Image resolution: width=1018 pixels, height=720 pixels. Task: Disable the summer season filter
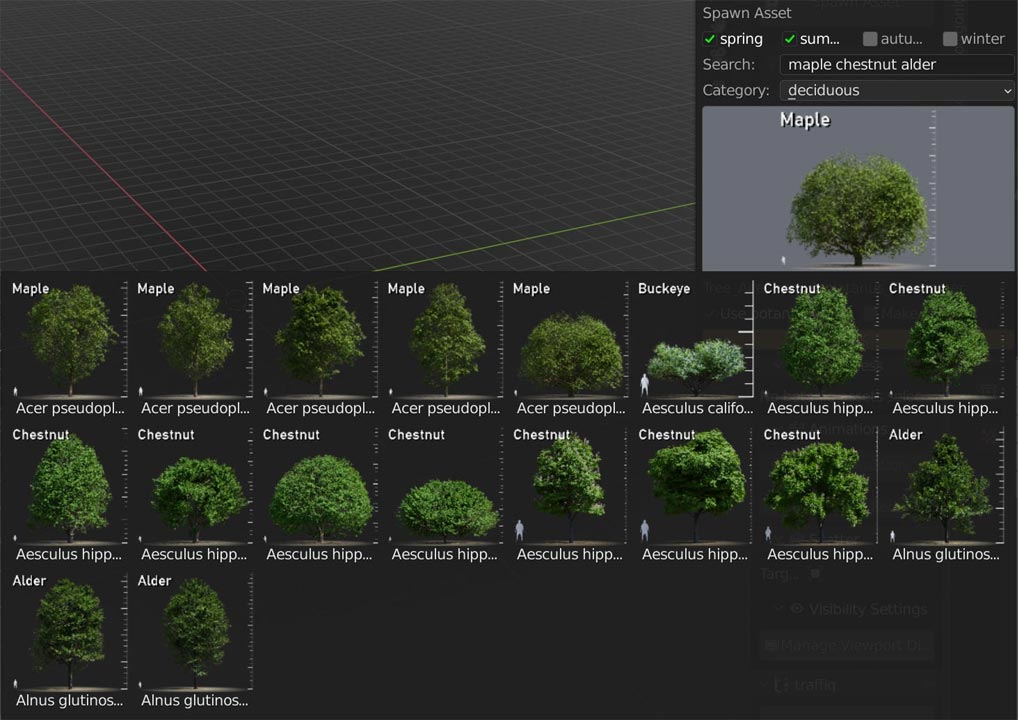point(790,39)
